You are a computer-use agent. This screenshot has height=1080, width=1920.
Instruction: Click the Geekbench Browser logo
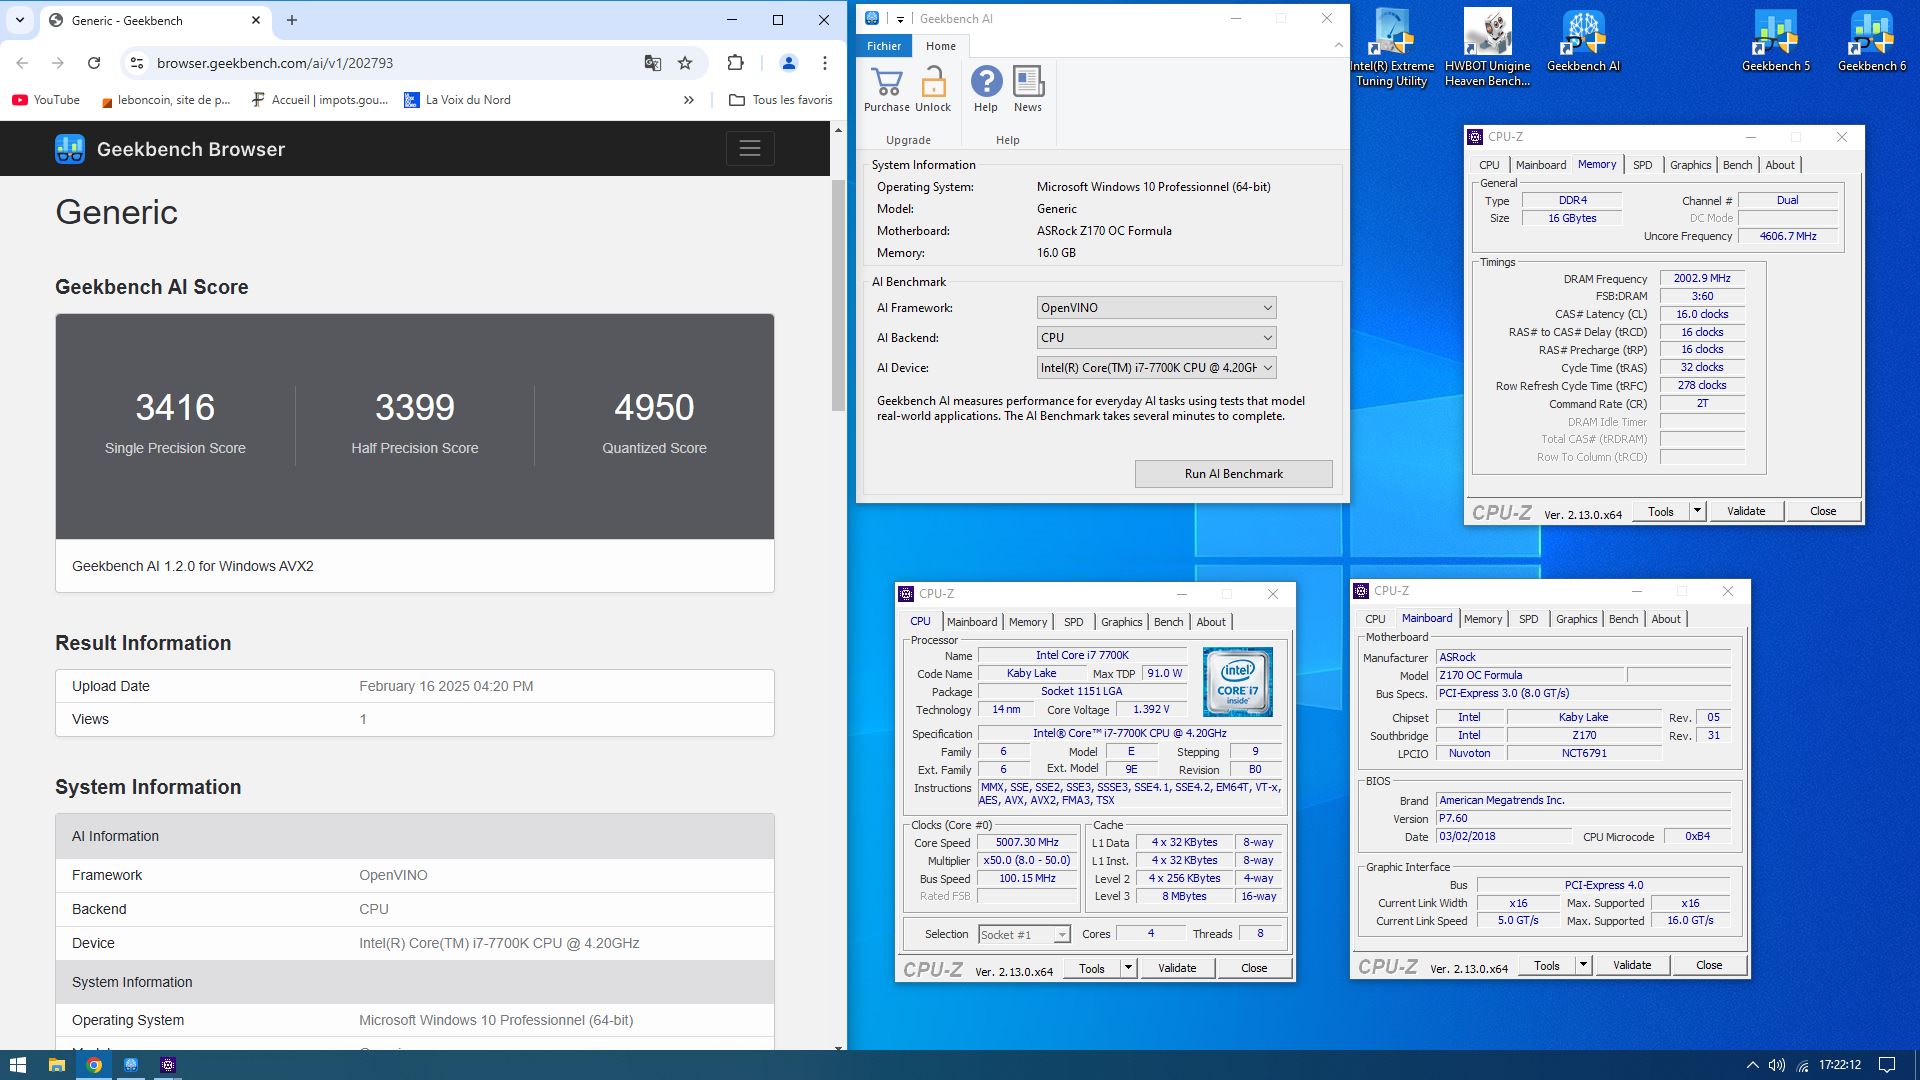point(70,149)
